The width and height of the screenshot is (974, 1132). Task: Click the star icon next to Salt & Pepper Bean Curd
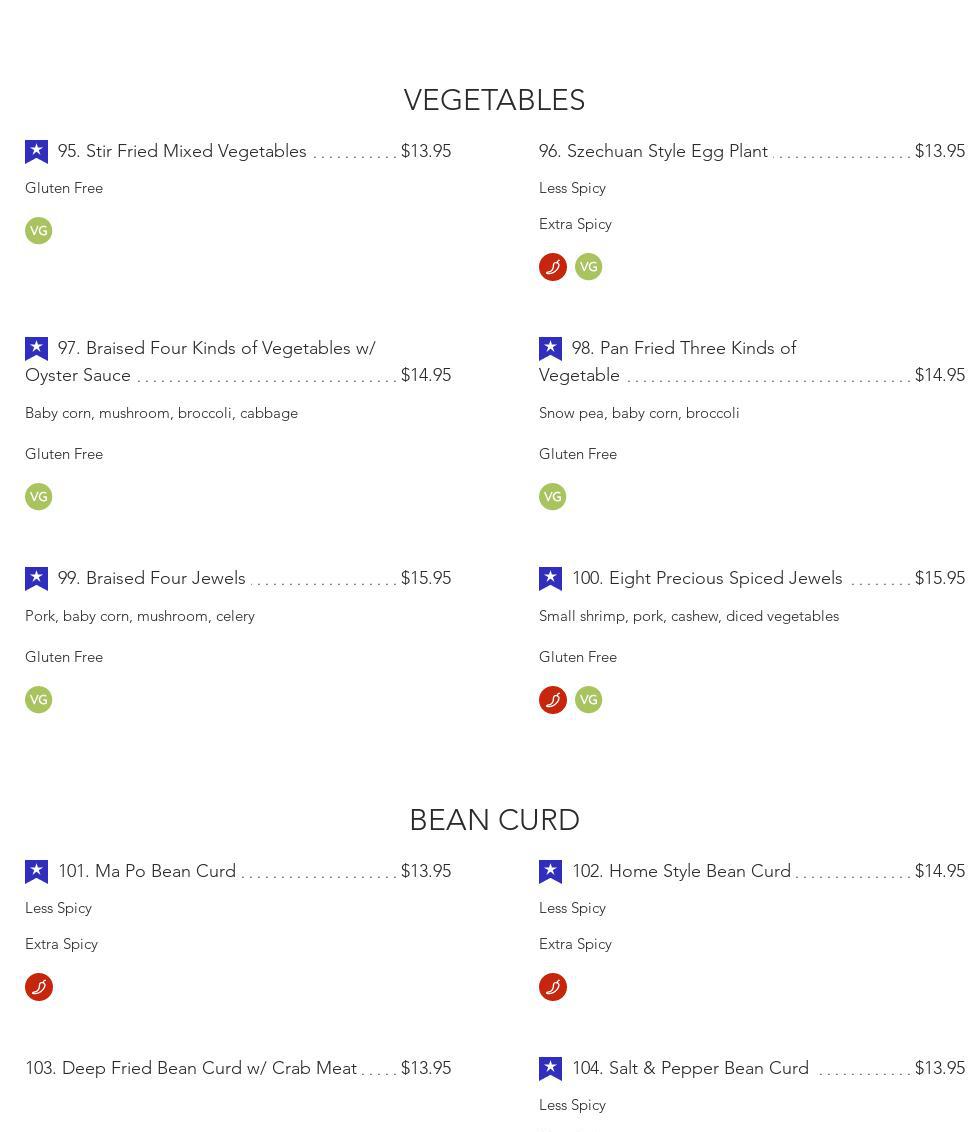[550, 1068]
